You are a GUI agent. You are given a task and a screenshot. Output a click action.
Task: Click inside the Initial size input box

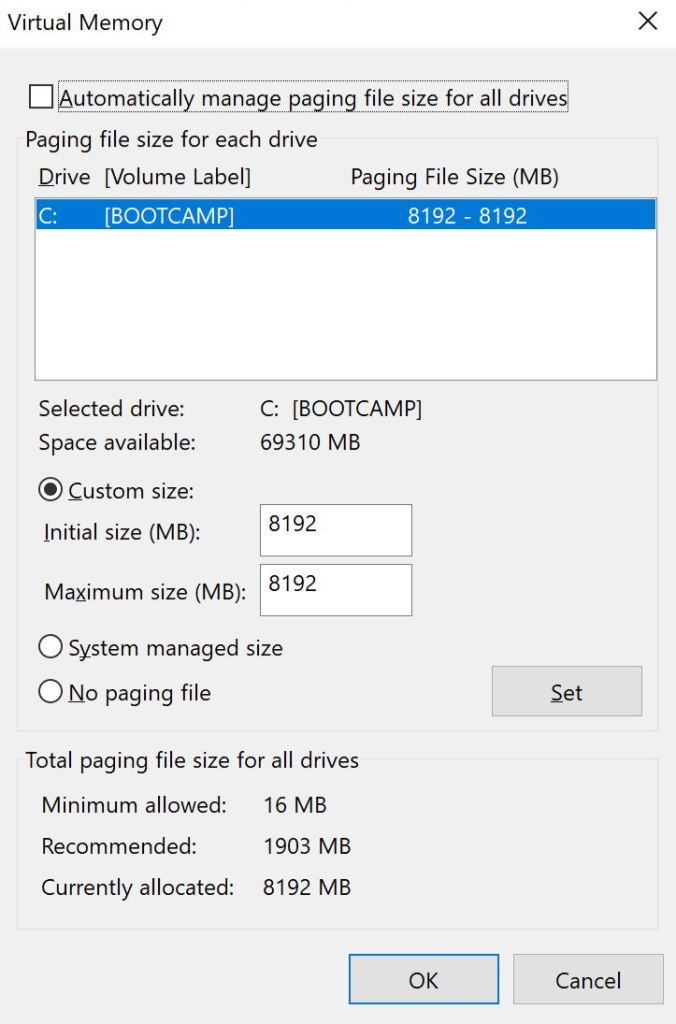[x=336, y=530]
